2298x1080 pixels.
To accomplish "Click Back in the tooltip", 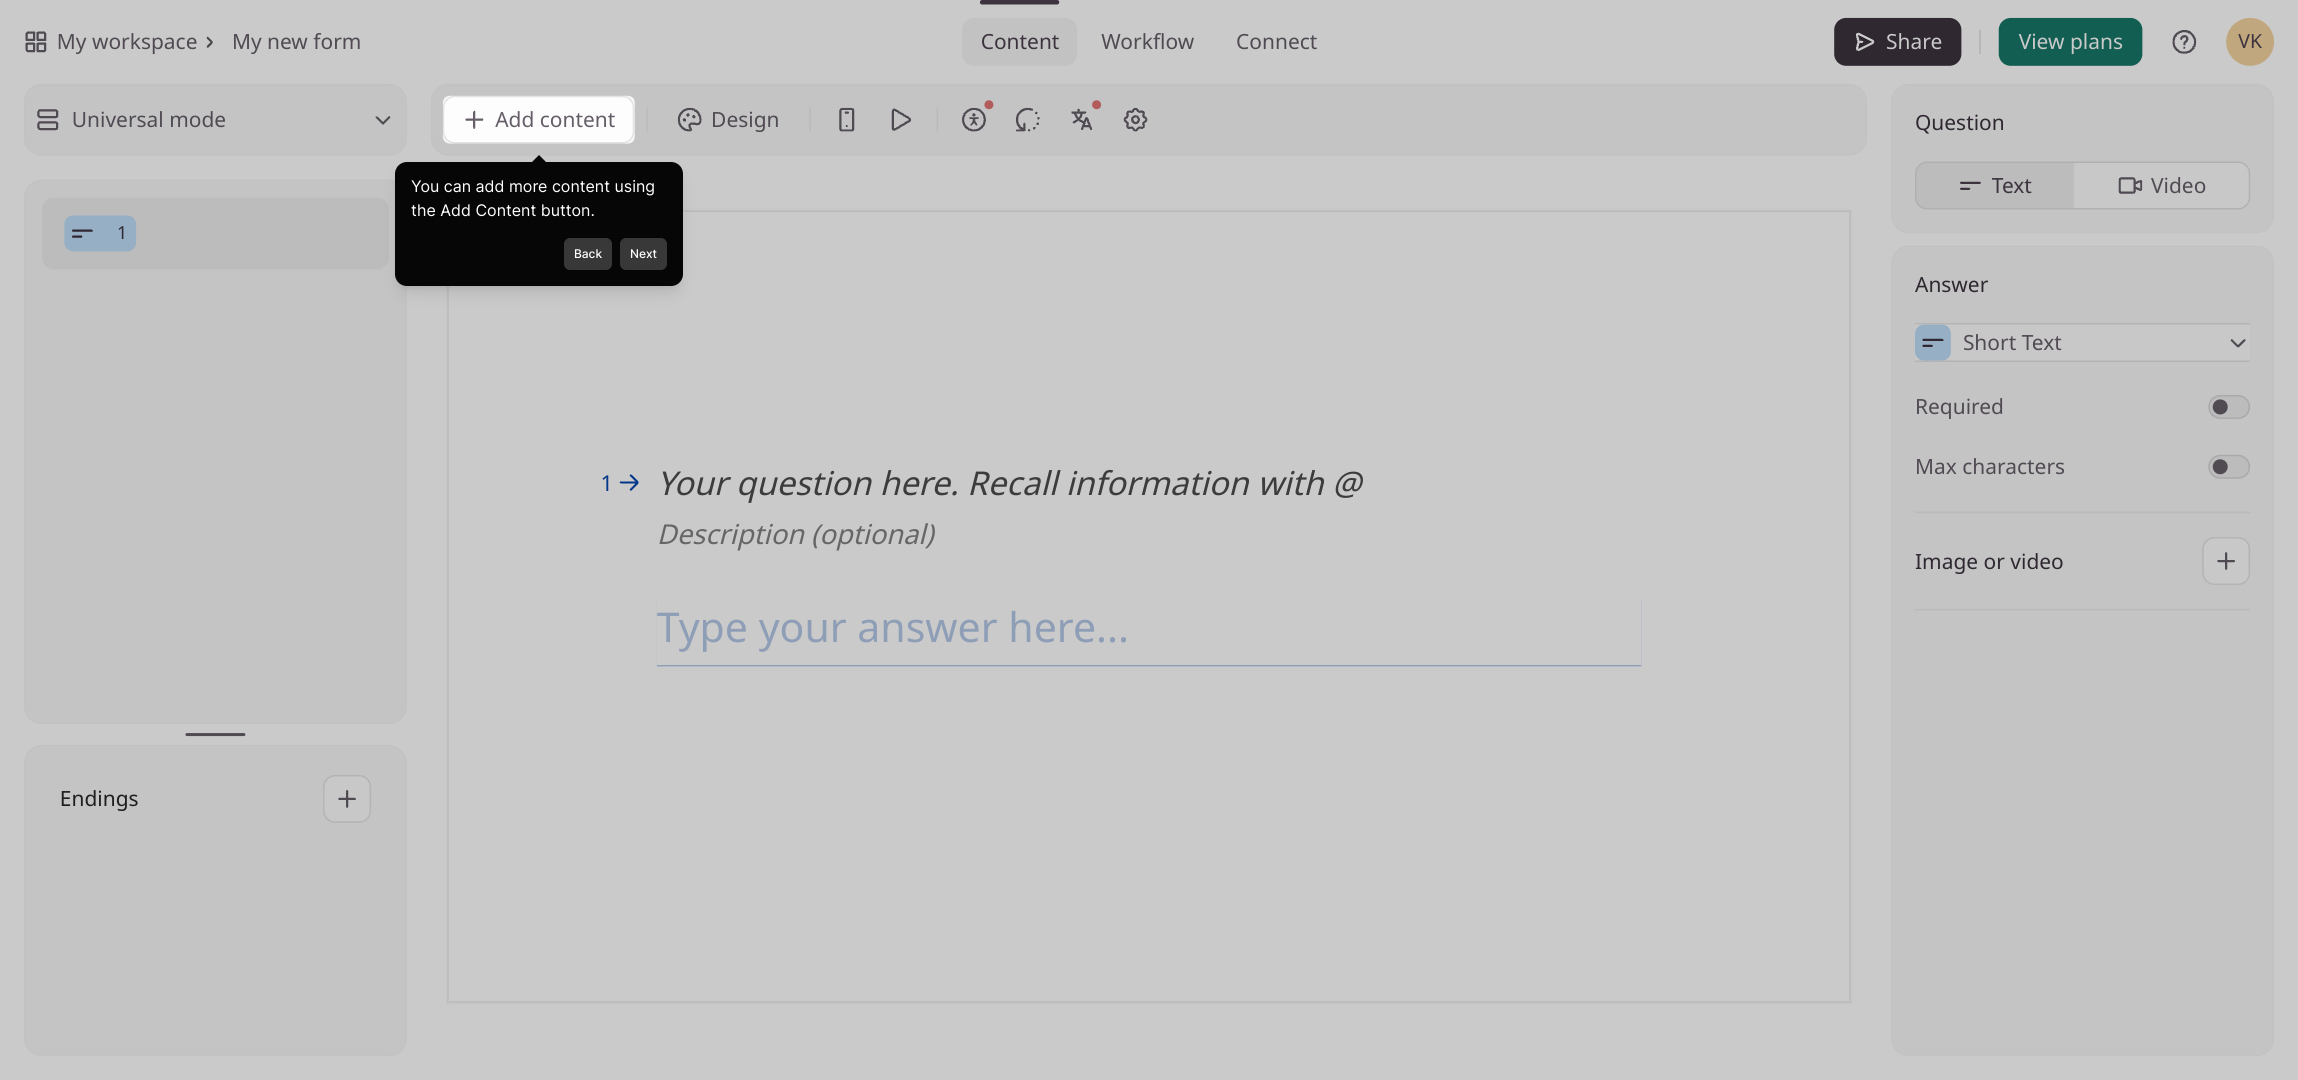I will click(588, 254).
